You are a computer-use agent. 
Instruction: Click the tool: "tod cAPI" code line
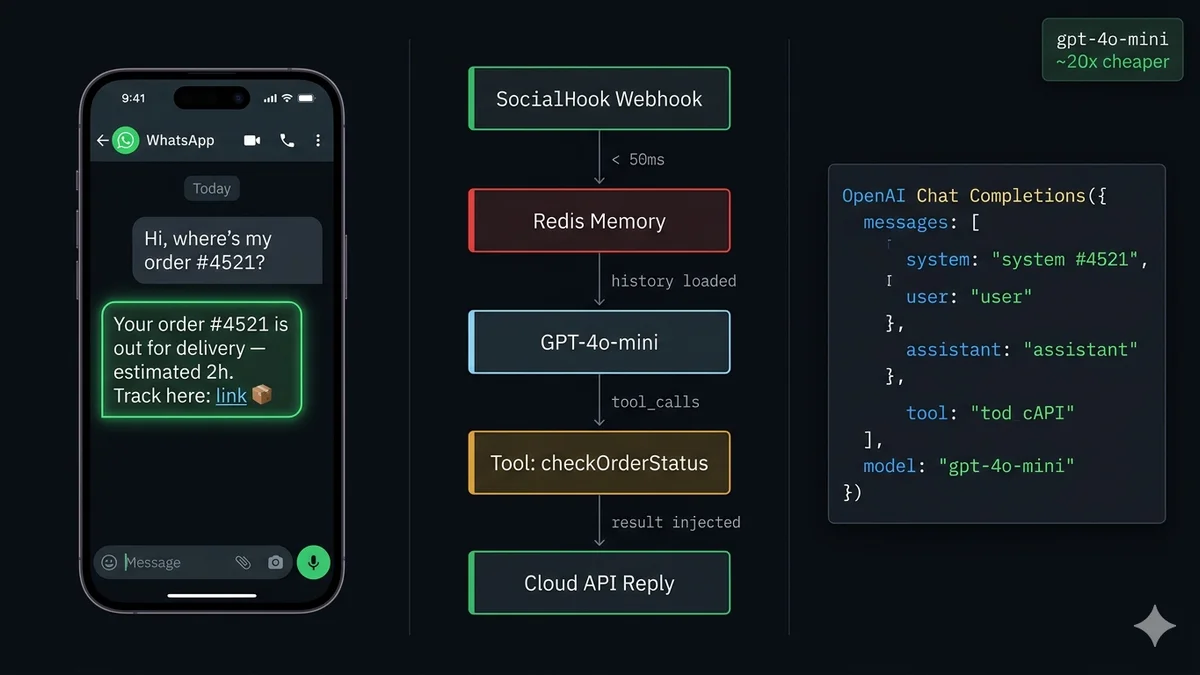point(990,413)
